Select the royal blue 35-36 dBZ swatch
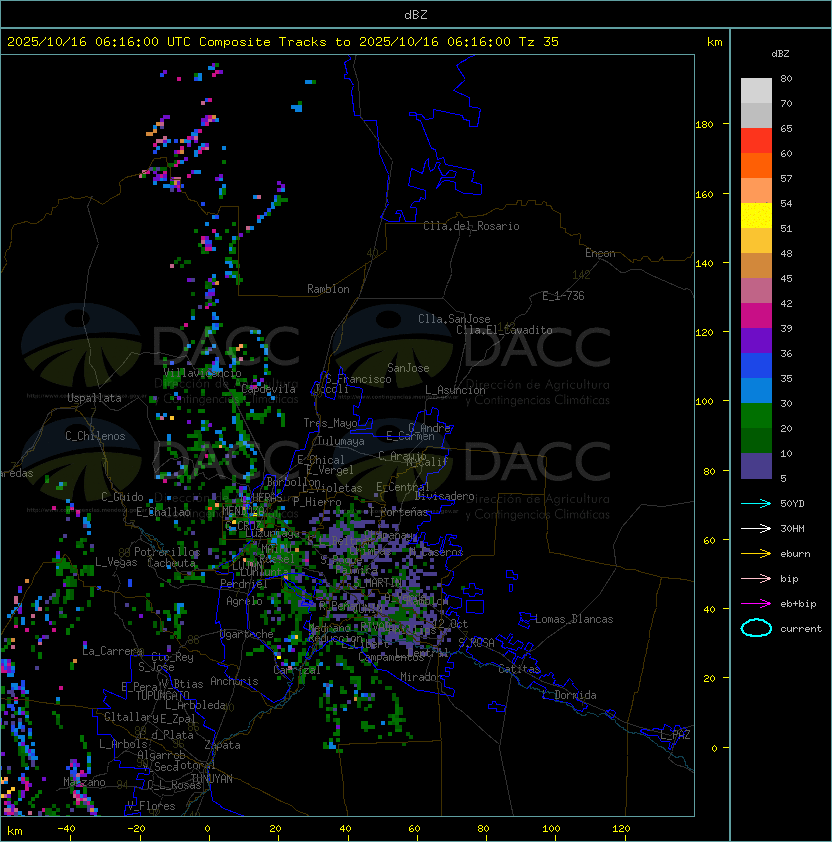Screen dimensions: 832x842 756,365
